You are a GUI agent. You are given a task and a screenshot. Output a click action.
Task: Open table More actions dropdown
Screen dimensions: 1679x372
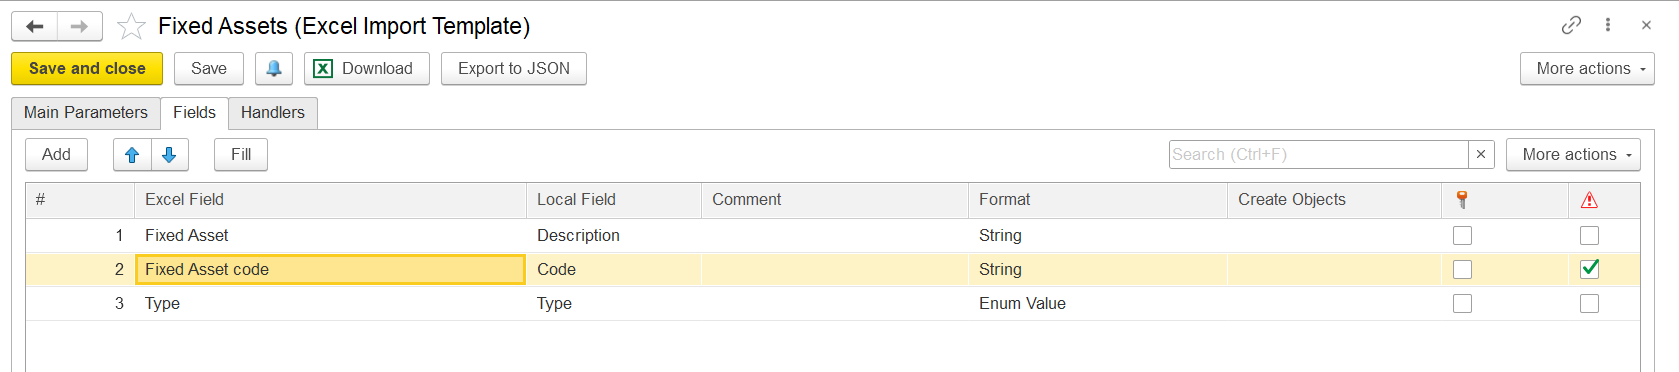click(x=1573, y=155)
